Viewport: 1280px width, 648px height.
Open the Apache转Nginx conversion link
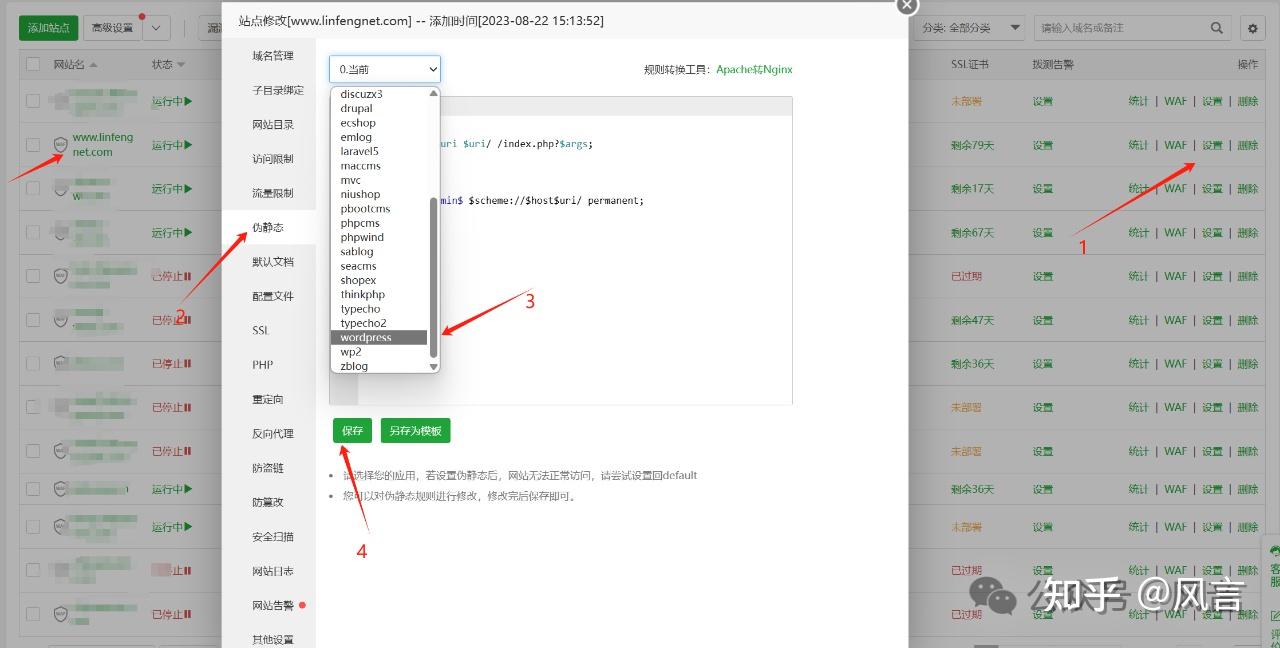[753, 70]
